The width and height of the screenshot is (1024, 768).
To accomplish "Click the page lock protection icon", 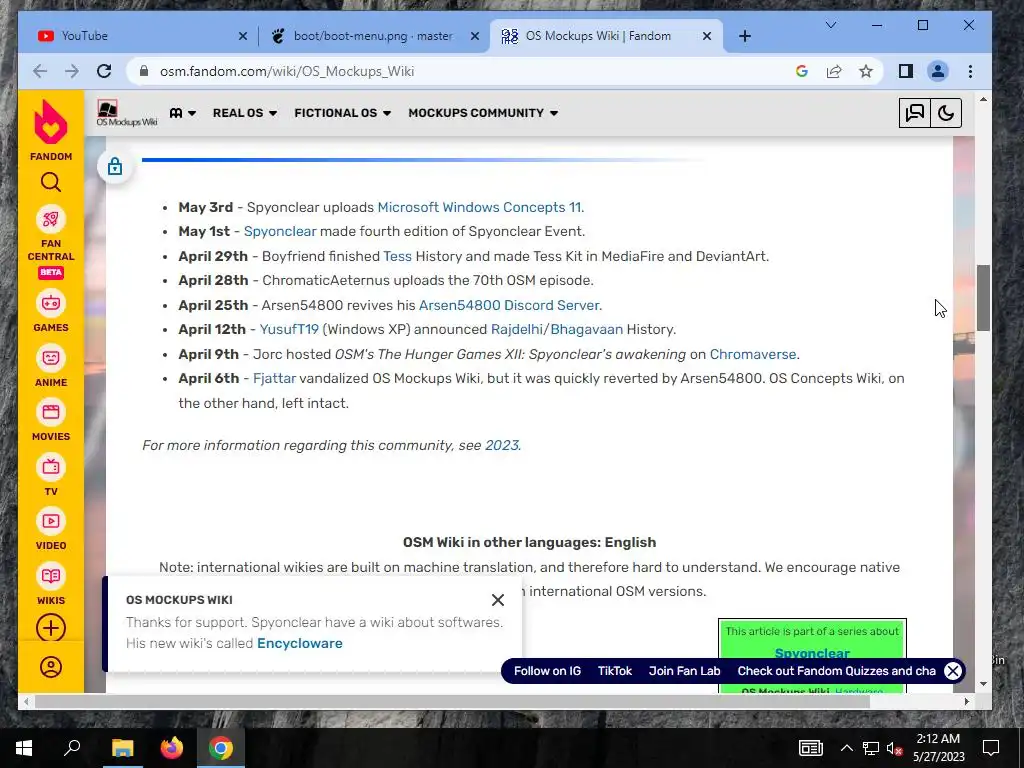I will click(x=115, y=166).
